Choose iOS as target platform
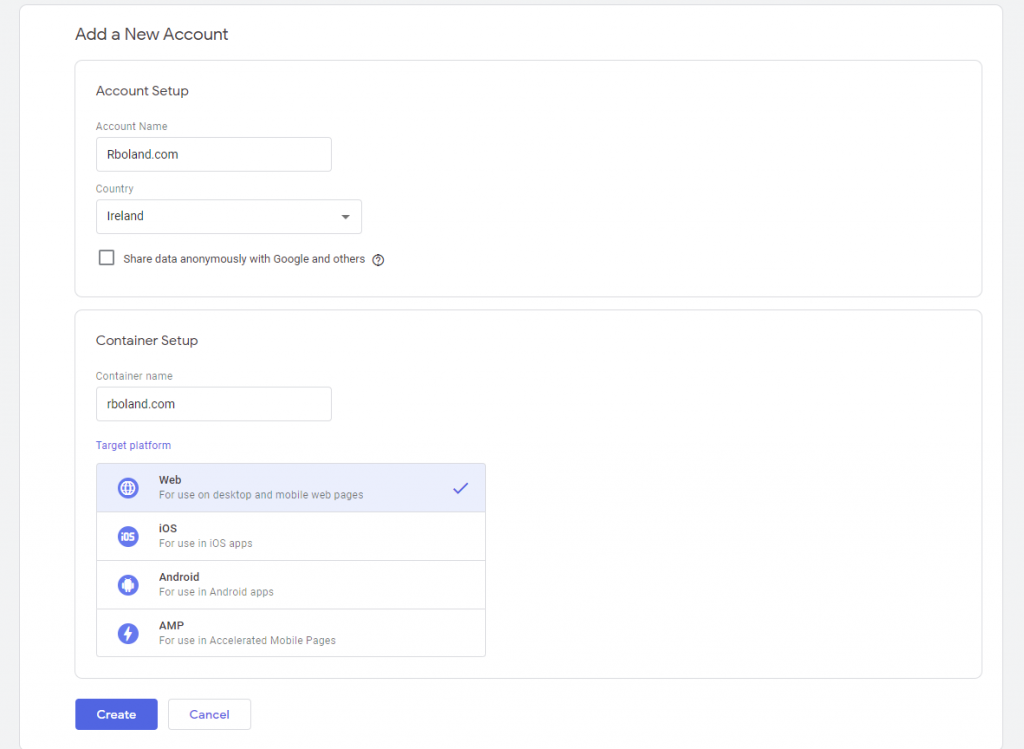1024x749 pixels. (290, 537)
